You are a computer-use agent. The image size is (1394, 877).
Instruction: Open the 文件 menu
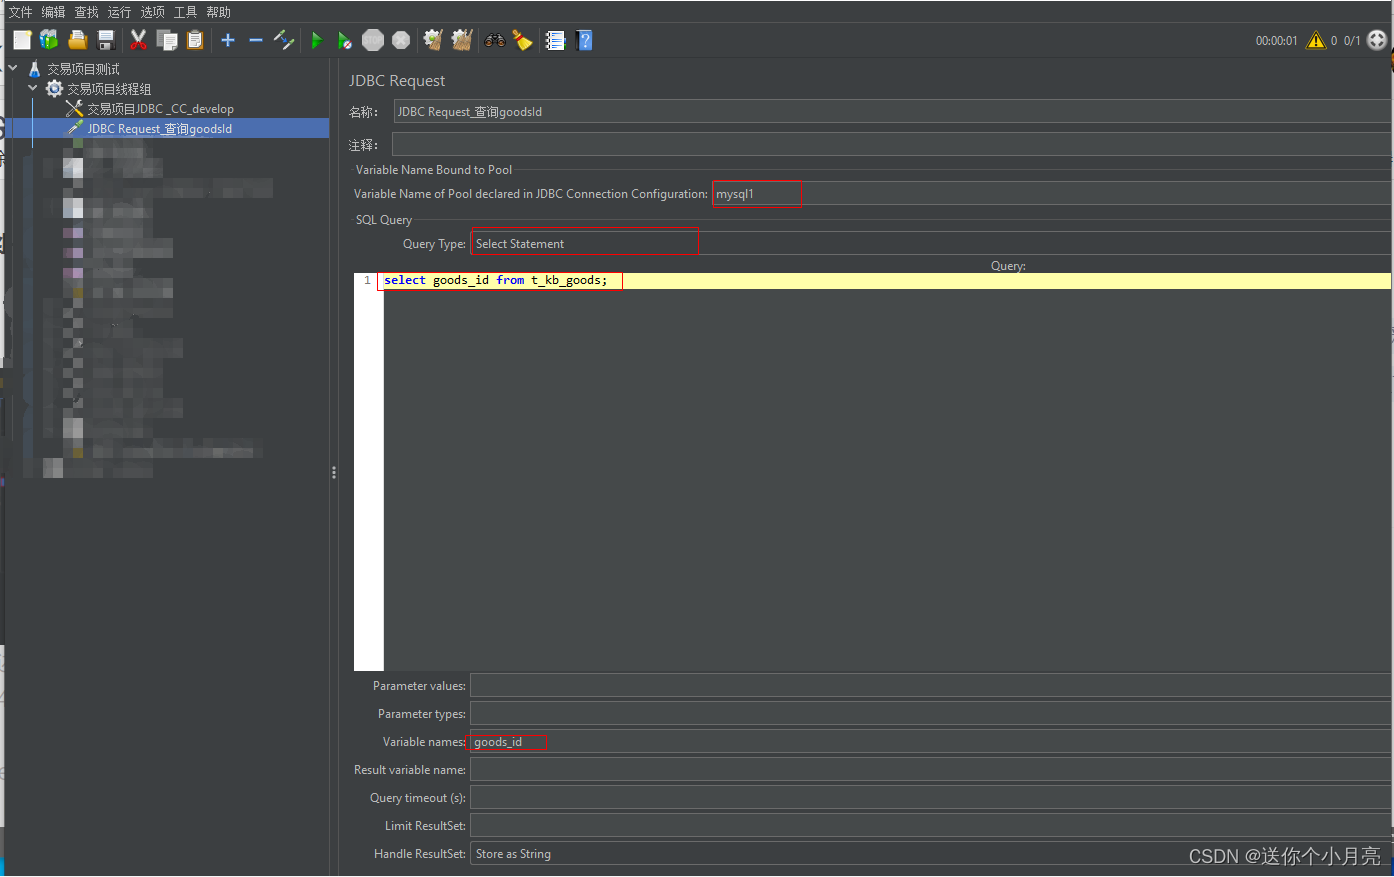pyautogui.click(x=21, y=12)
